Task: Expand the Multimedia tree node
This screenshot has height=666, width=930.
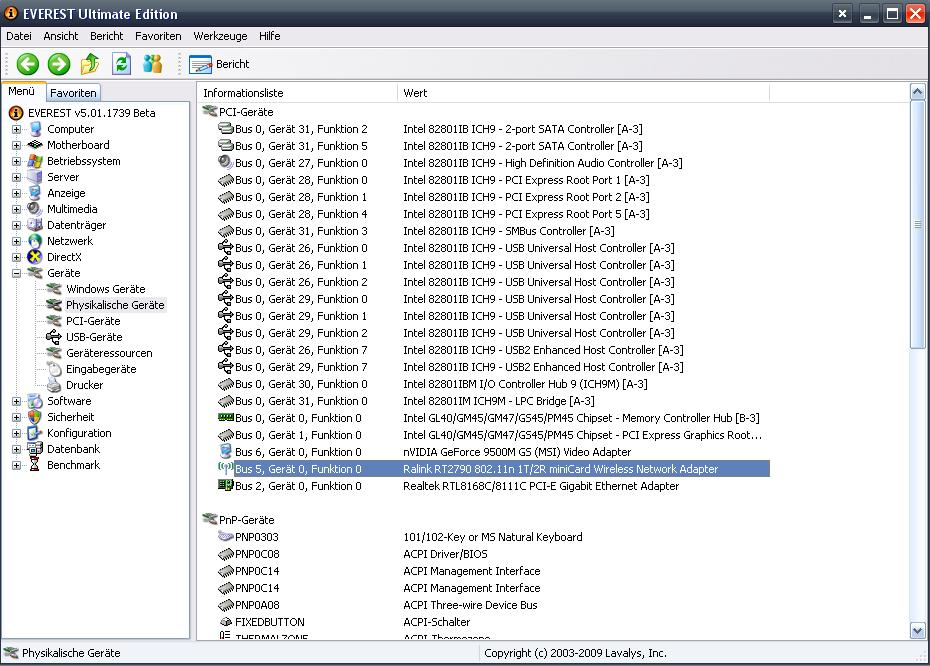Action: [17, 209]
